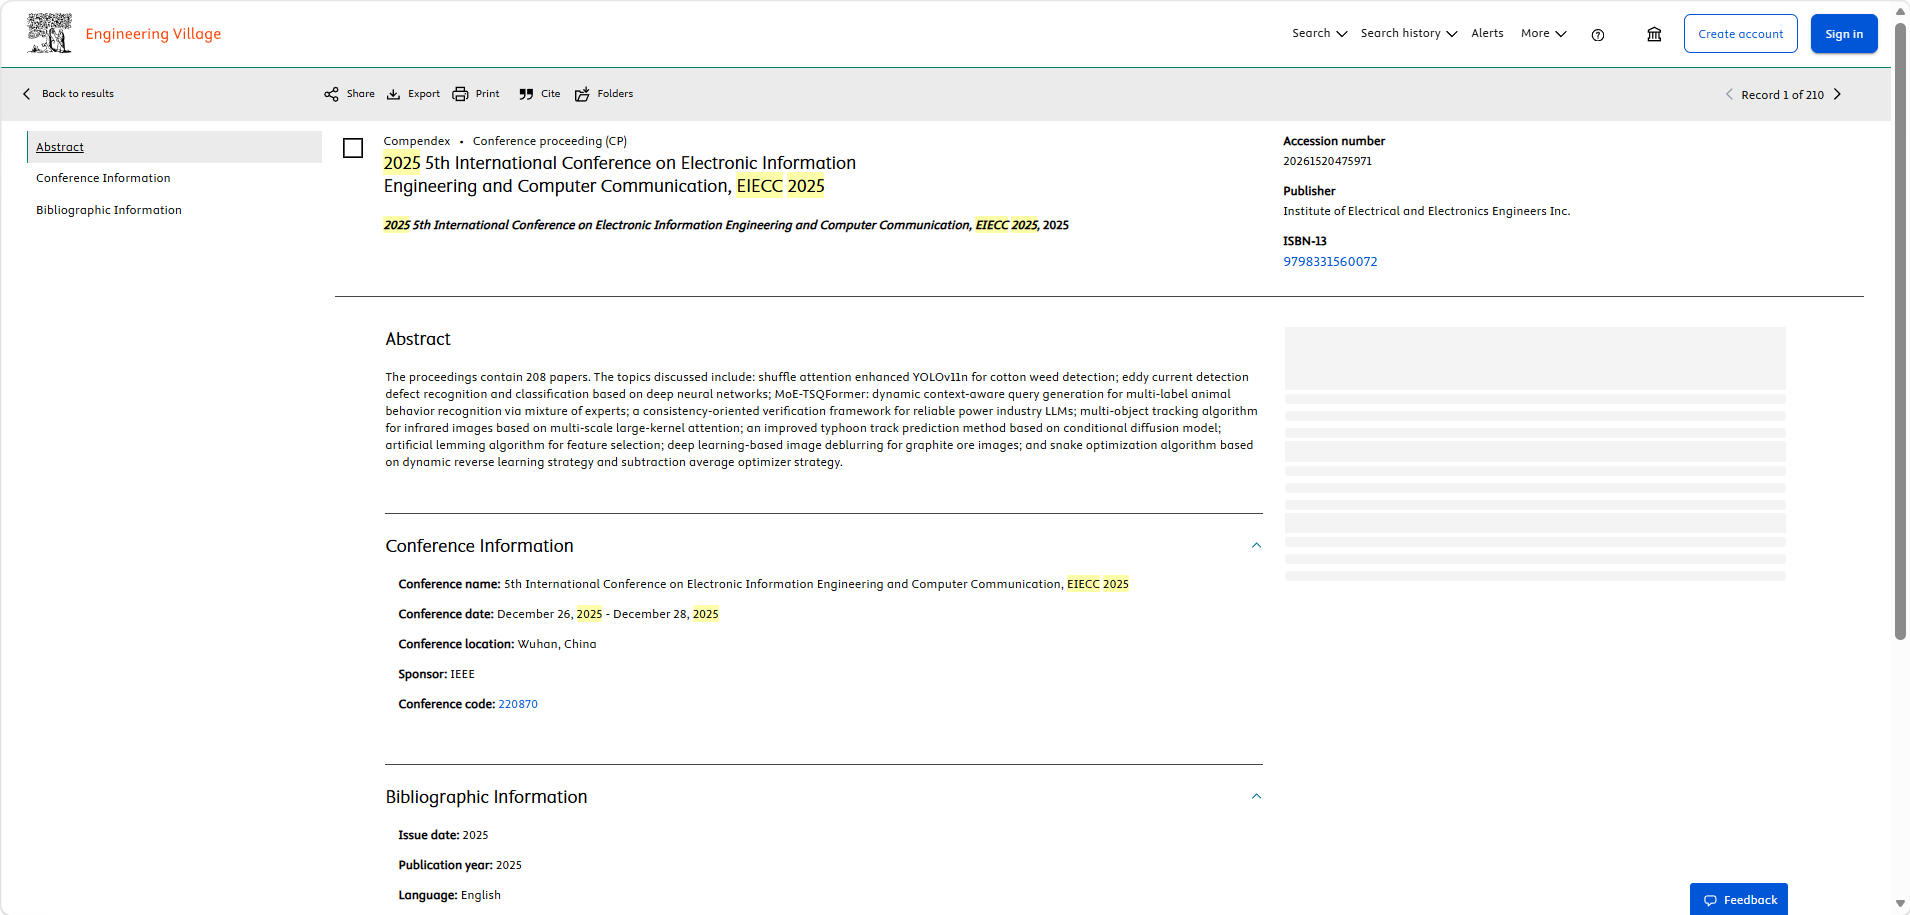
Task: Click the Cite label in toolbar
Action: point(550,94)
